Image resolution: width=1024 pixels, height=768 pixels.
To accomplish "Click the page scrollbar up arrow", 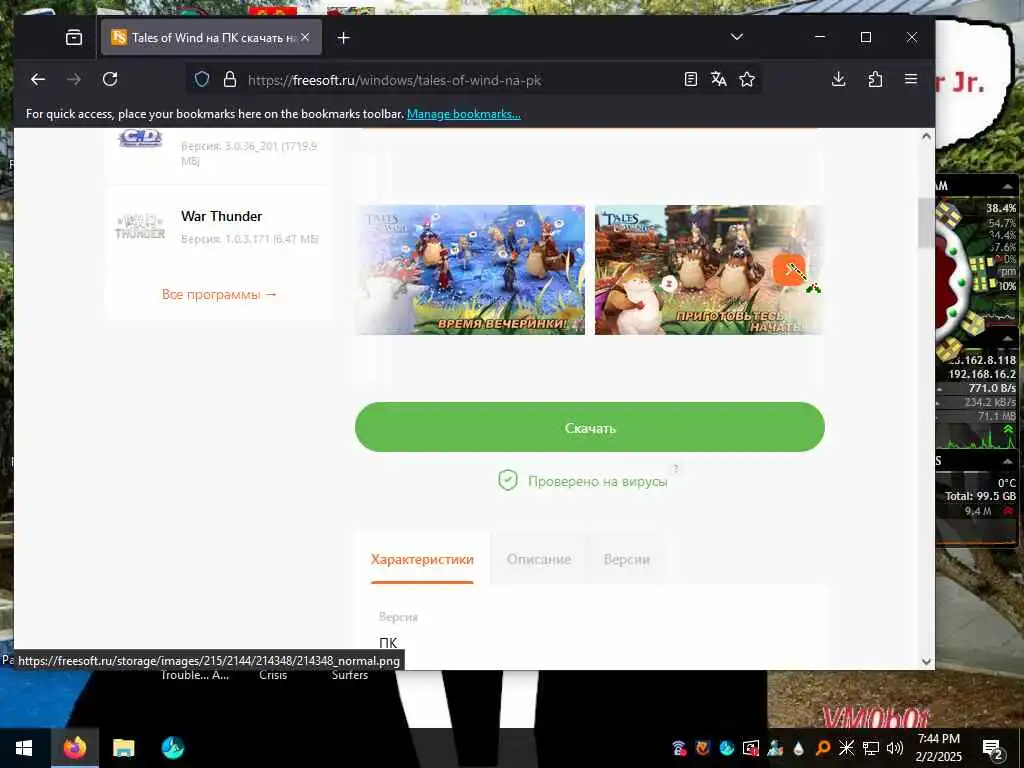I will pyautogui.click(x=926, y=136).
